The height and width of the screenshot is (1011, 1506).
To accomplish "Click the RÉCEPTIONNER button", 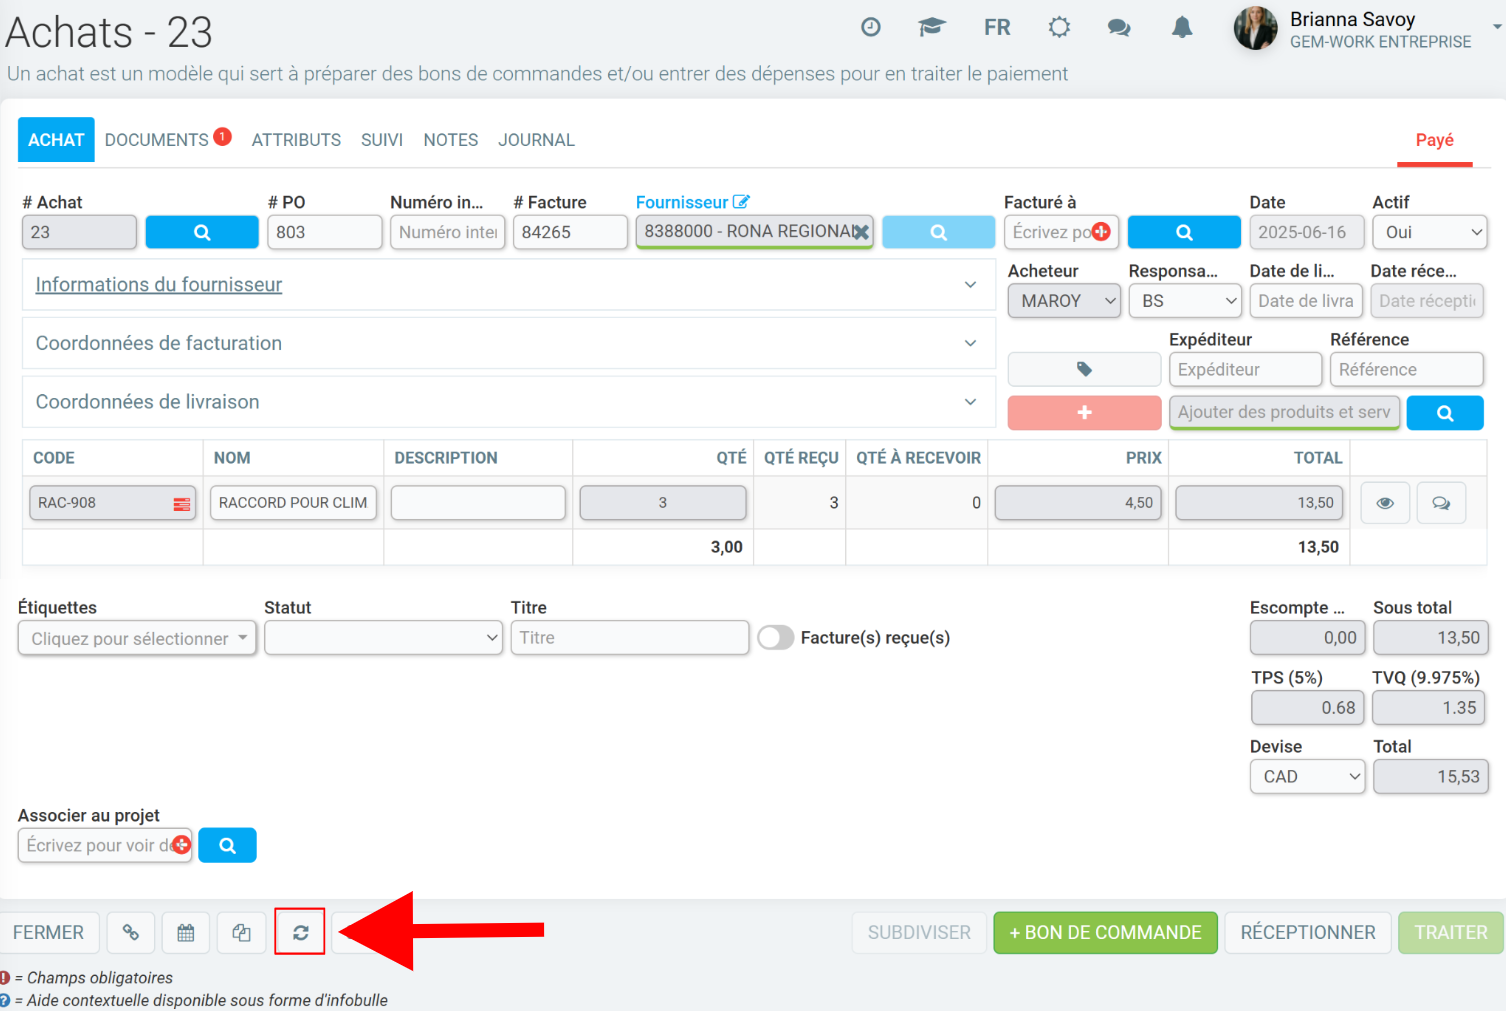I will pos(1308,932).
